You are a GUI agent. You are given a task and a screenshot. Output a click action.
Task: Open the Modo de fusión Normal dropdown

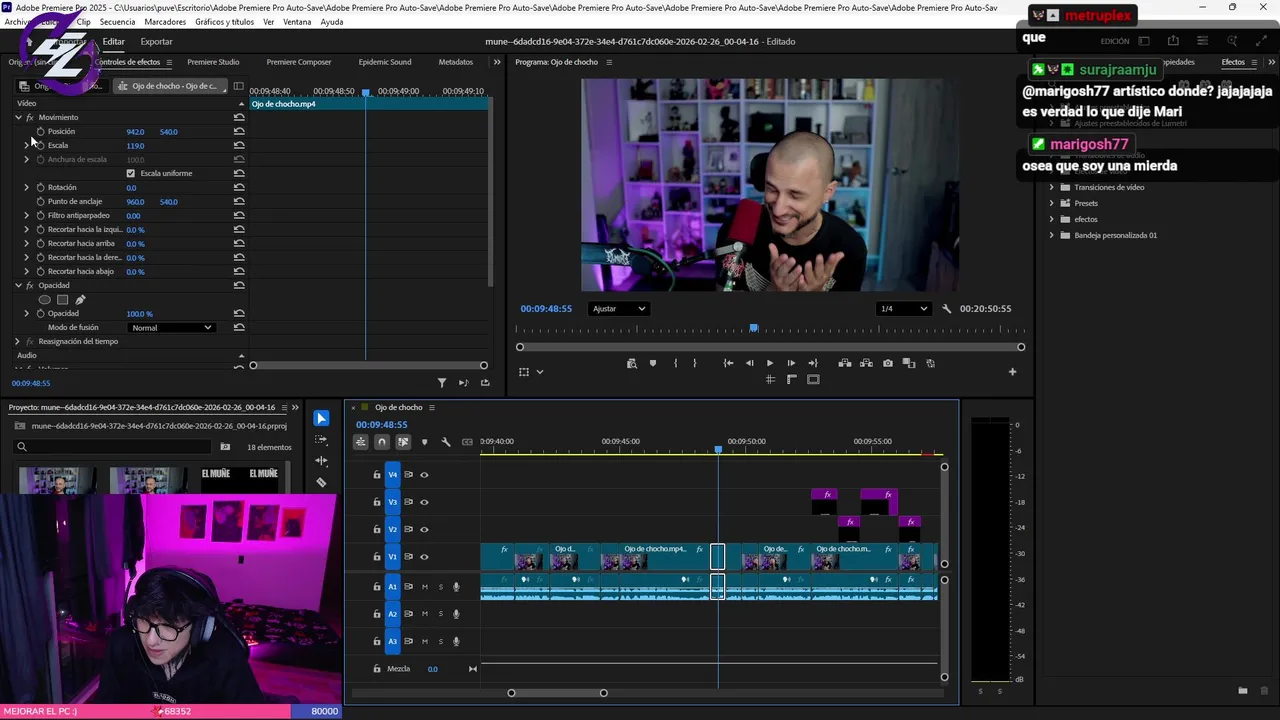(172, 327)
